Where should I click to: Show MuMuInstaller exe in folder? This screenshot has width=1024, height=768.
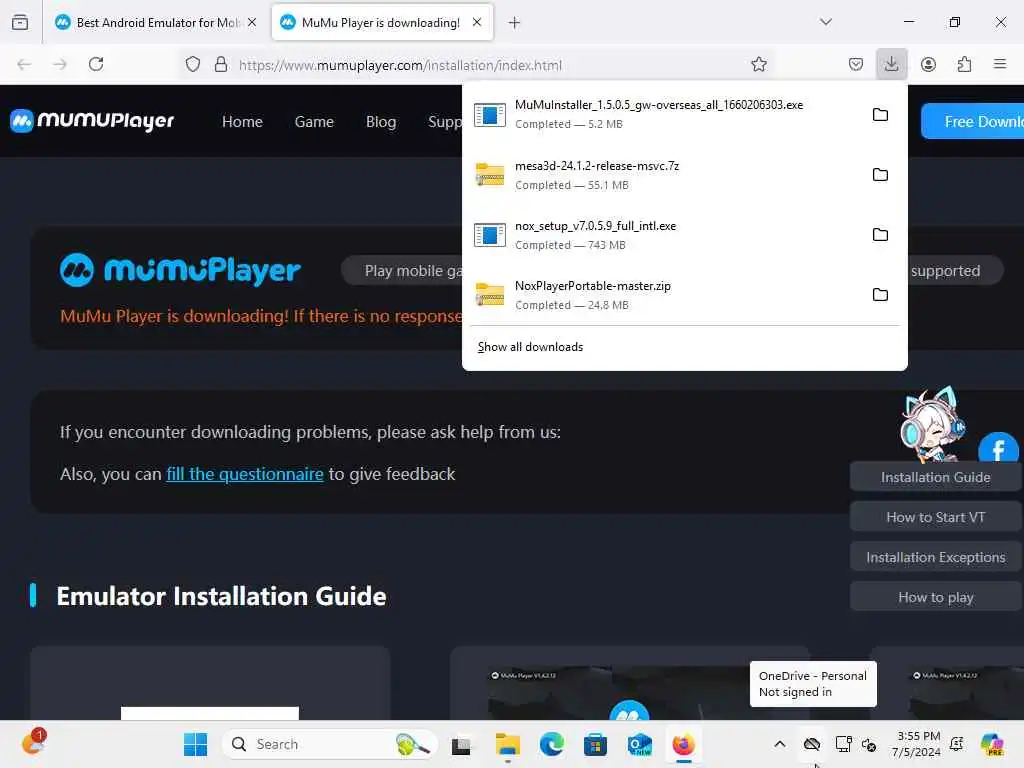pos(880,115)
